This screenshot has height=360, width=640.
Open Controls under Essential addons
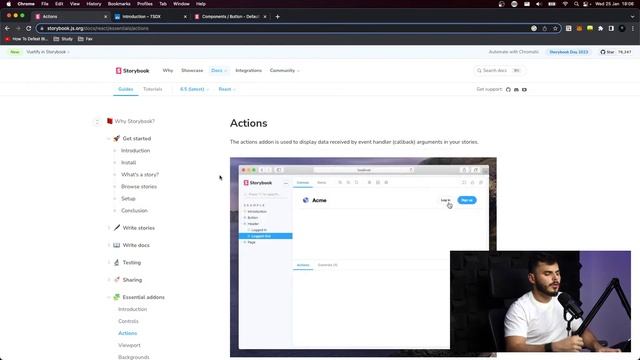[x=128, y=321]
